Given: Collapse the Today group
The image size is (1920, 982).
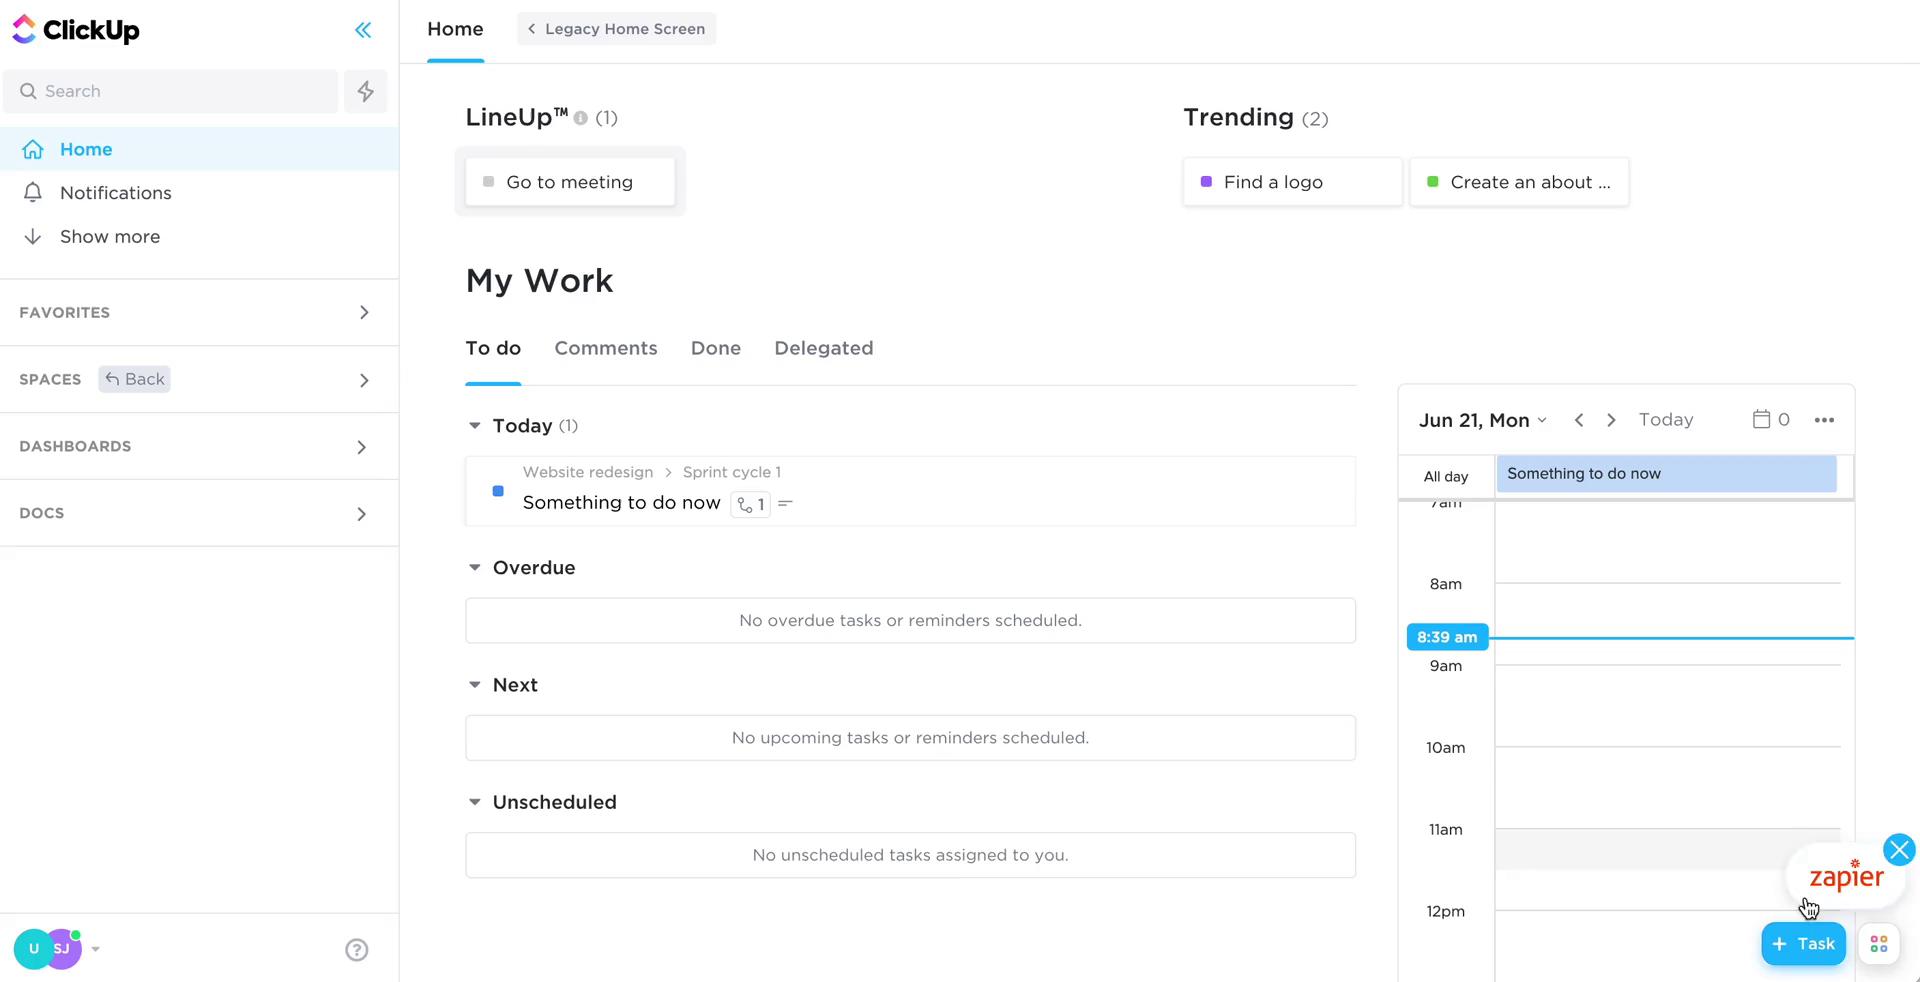Looking at the screenshot, I should pyautogui.click(x=475, y=426).
